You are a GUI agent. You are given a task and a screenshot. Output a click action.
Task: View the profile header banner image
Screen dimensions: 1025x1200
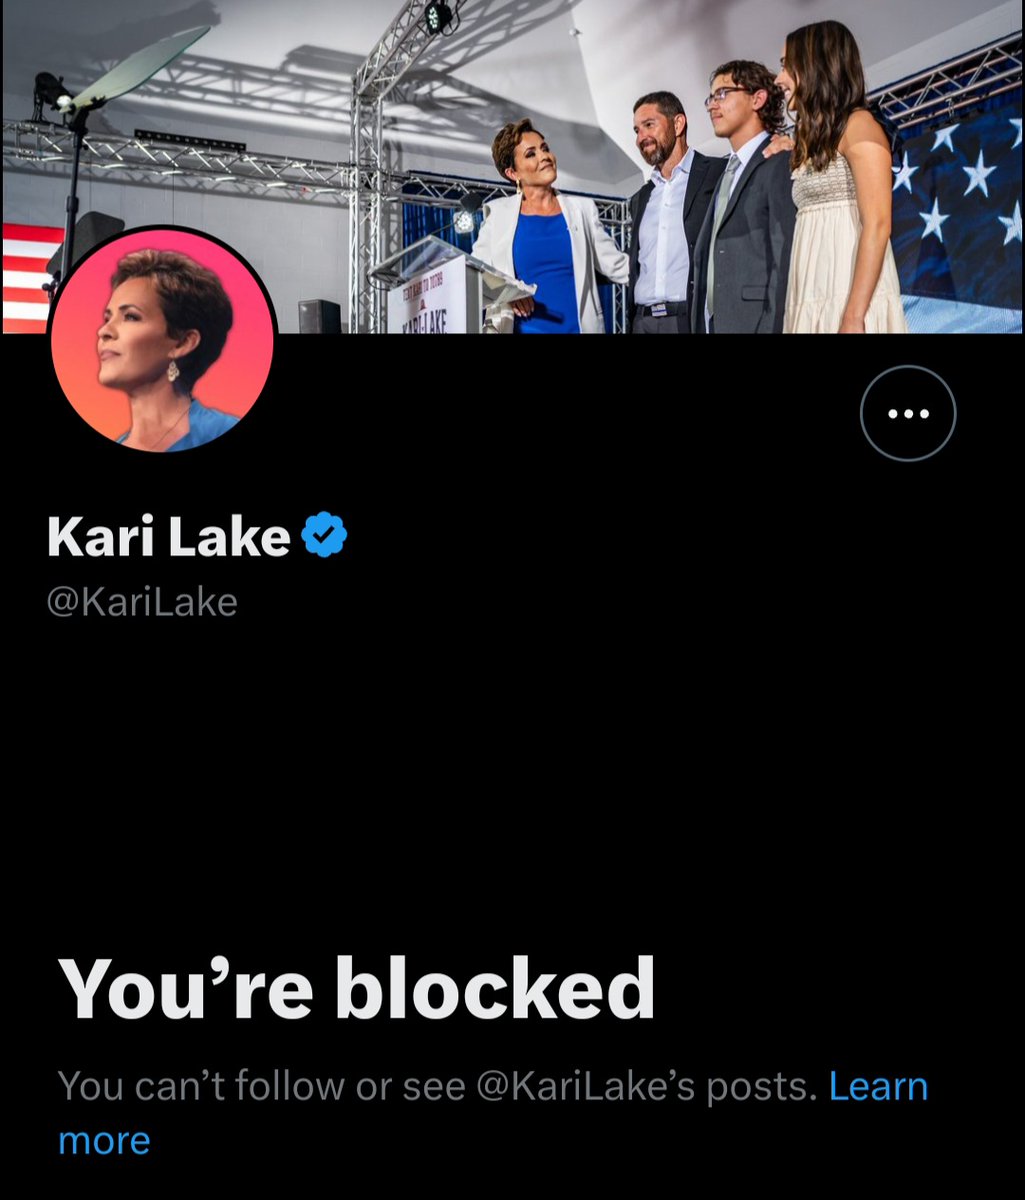click(512, 166)
